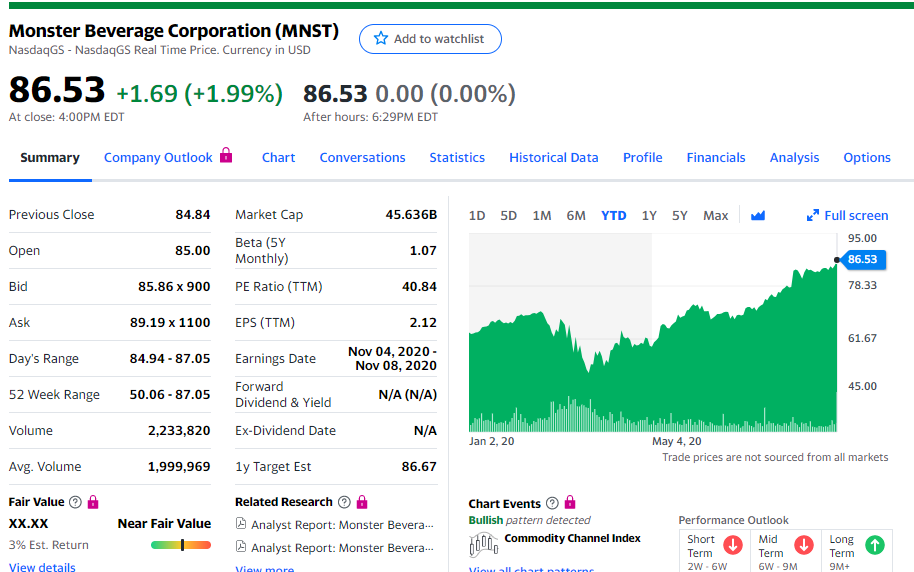Open the second Analyst Report link
The width and height of the screenshot is (914, 572).
point(342,548)
